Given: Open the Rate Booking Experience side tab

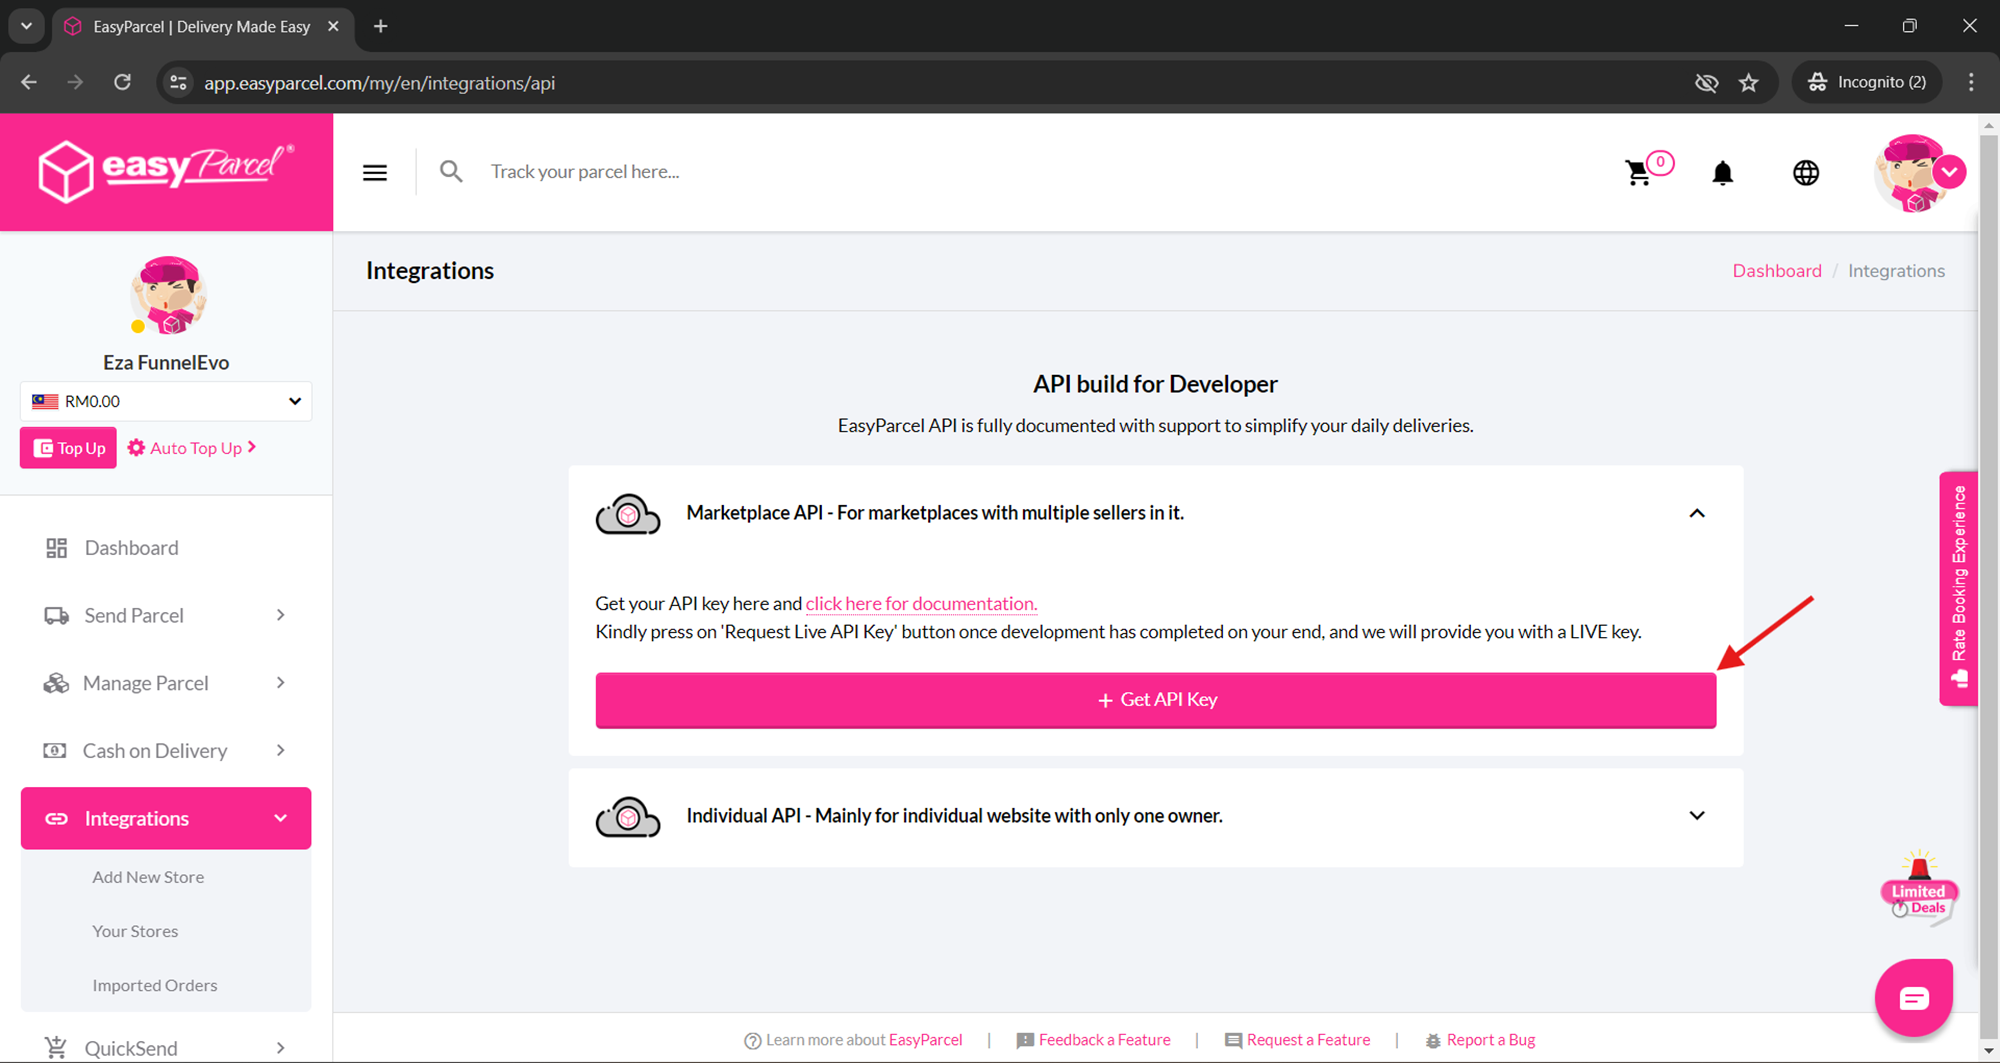Looking at the screenshot, I should pyautogui.click(x=1958, y=588).
